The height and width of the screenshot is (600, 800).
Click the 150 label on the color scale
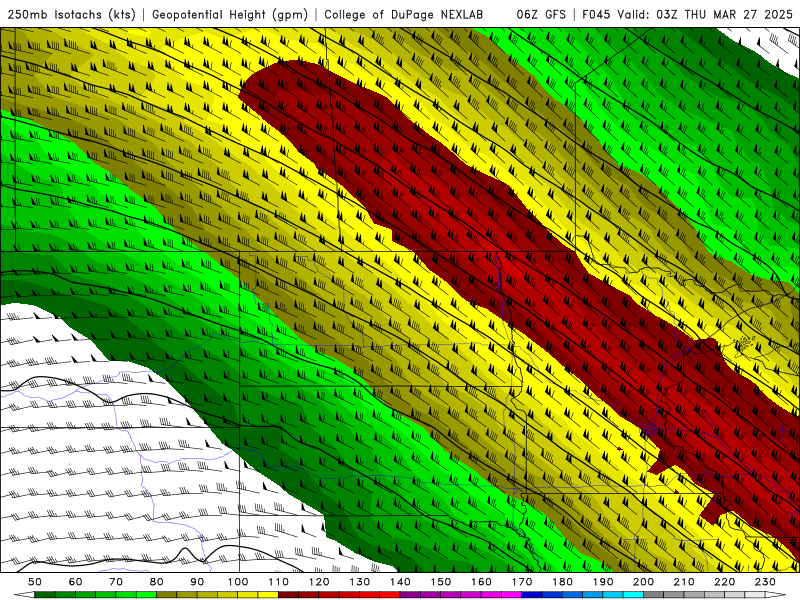coord(441,582)
